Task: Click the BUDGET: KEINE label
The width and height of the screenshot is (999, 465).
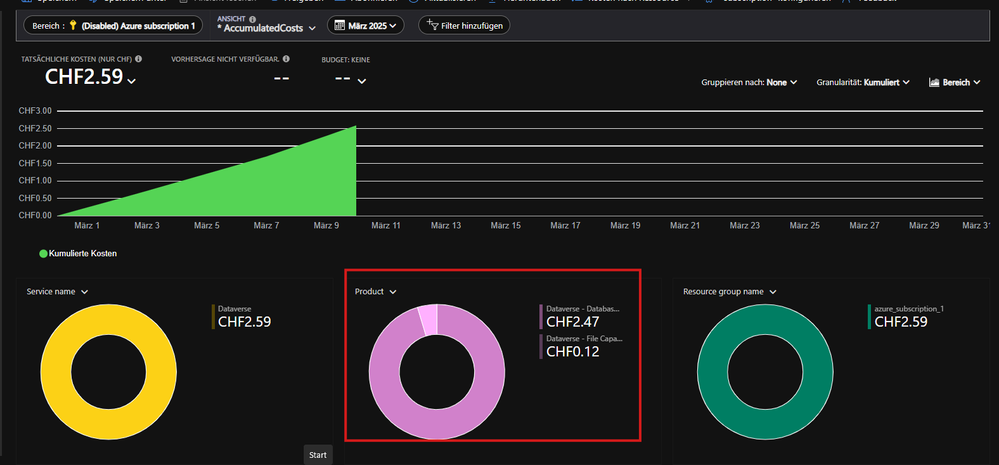Action: (x=345, y=60)
